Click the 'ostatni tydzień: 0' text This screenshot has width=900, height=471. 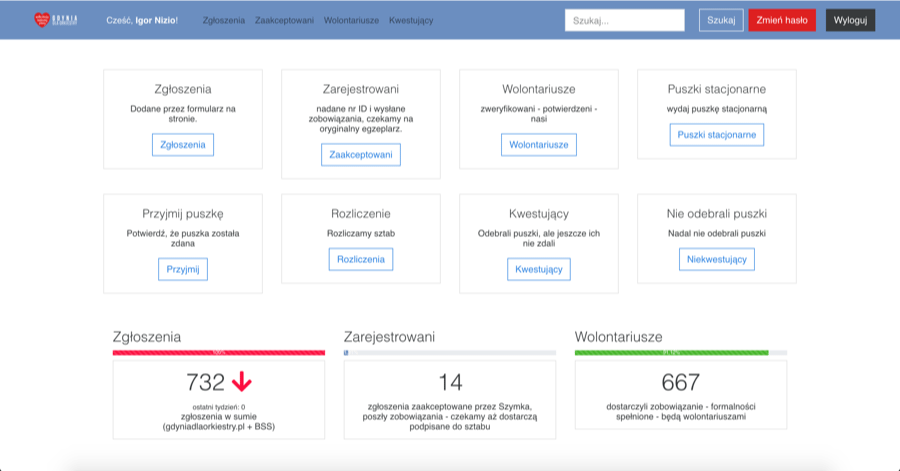coord(219,407)
